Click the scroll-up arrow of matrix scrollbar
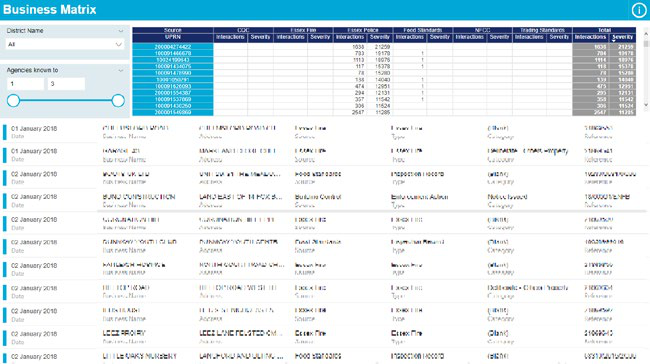This screenshot has width=650, height=364. [x=646, y=33]
